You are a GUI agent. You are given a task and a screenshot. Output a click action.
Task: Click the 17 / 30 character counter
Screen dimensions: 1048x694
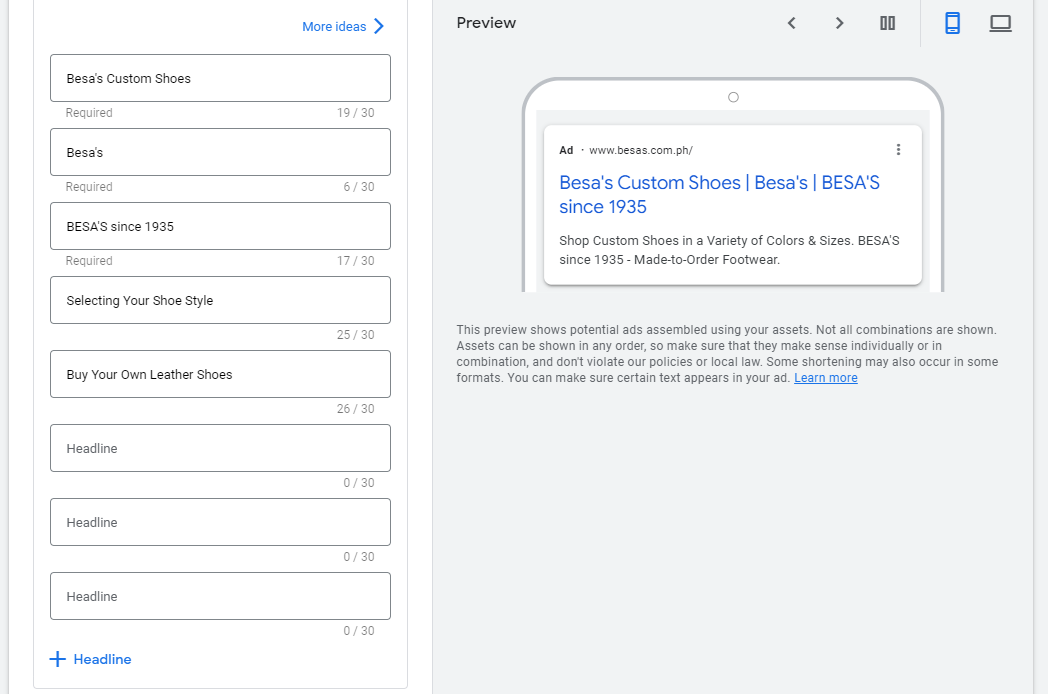point(356,261)
